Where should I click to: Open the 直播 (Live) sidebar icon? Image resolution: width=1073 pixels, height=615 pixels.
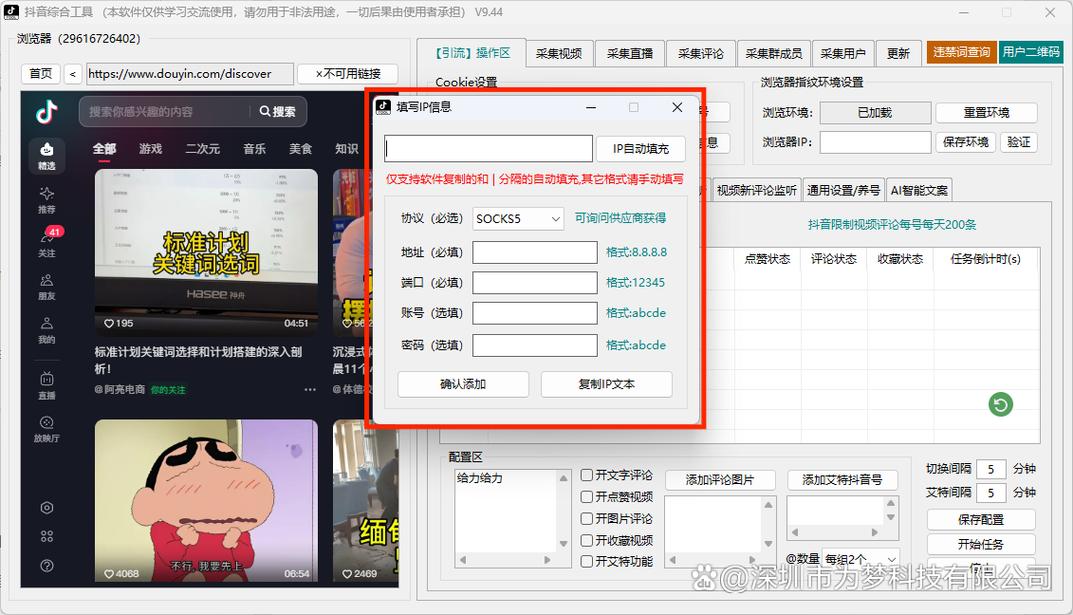[x=46, y=385]
